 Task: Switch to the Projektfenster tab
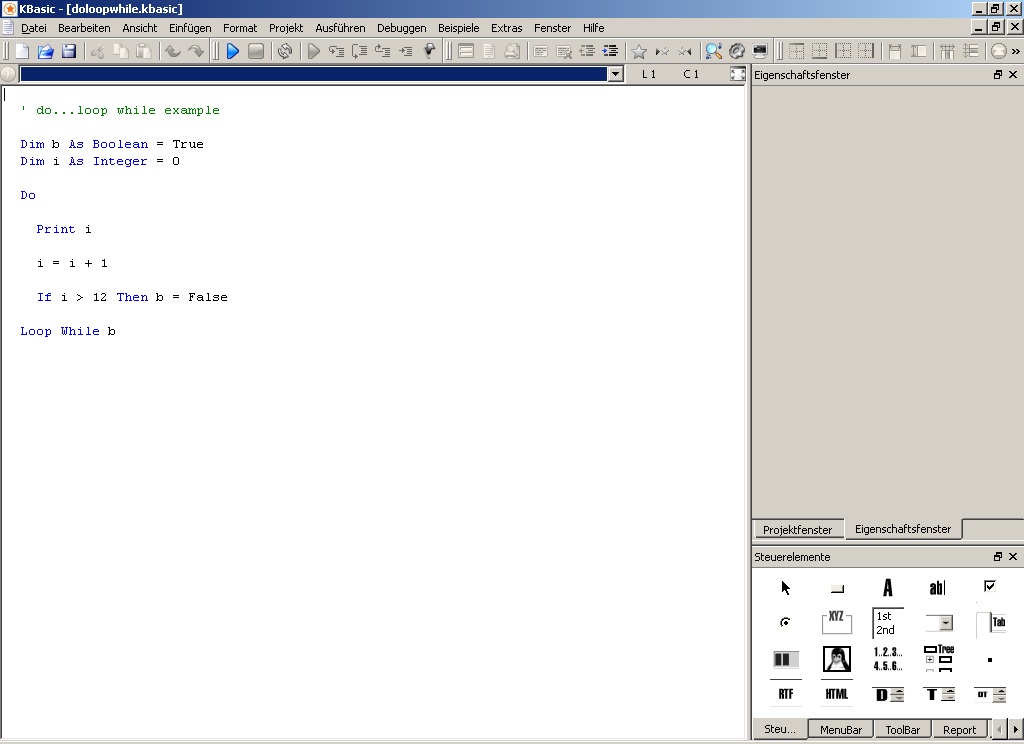tap(797, 530)
